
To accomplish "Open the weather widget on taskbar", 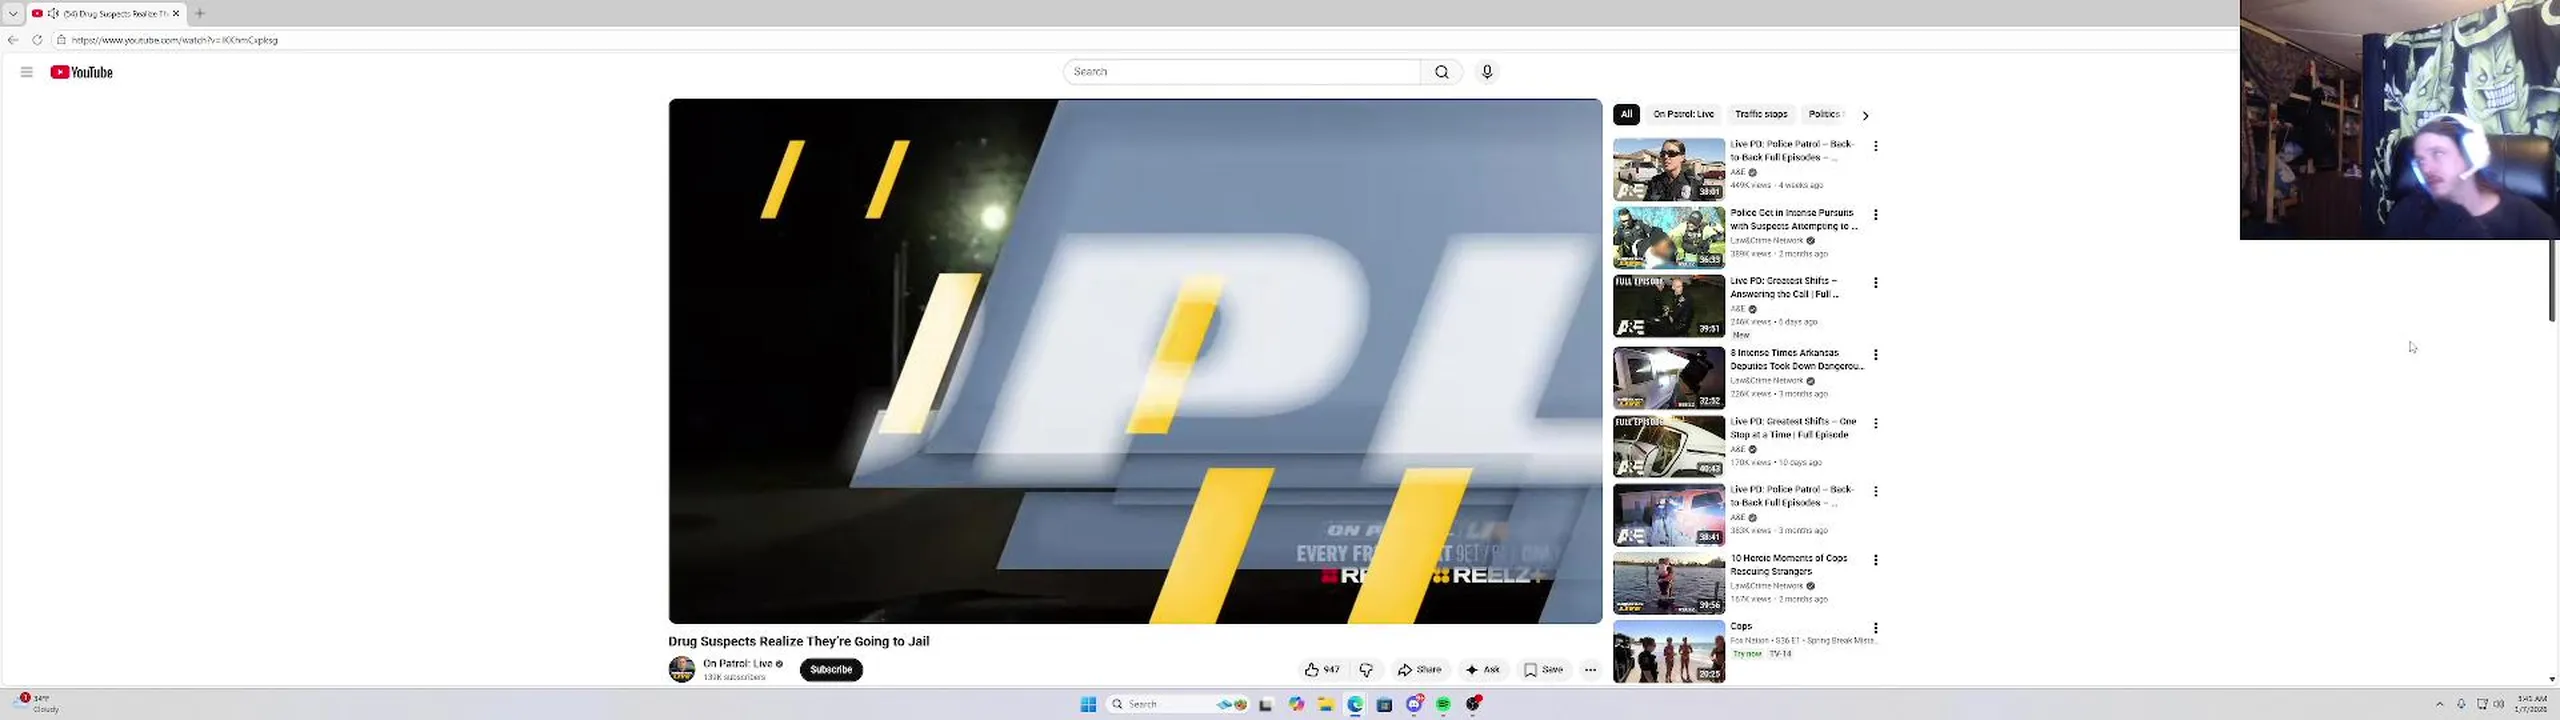I will pyautogui.click(x=38, y=704).
